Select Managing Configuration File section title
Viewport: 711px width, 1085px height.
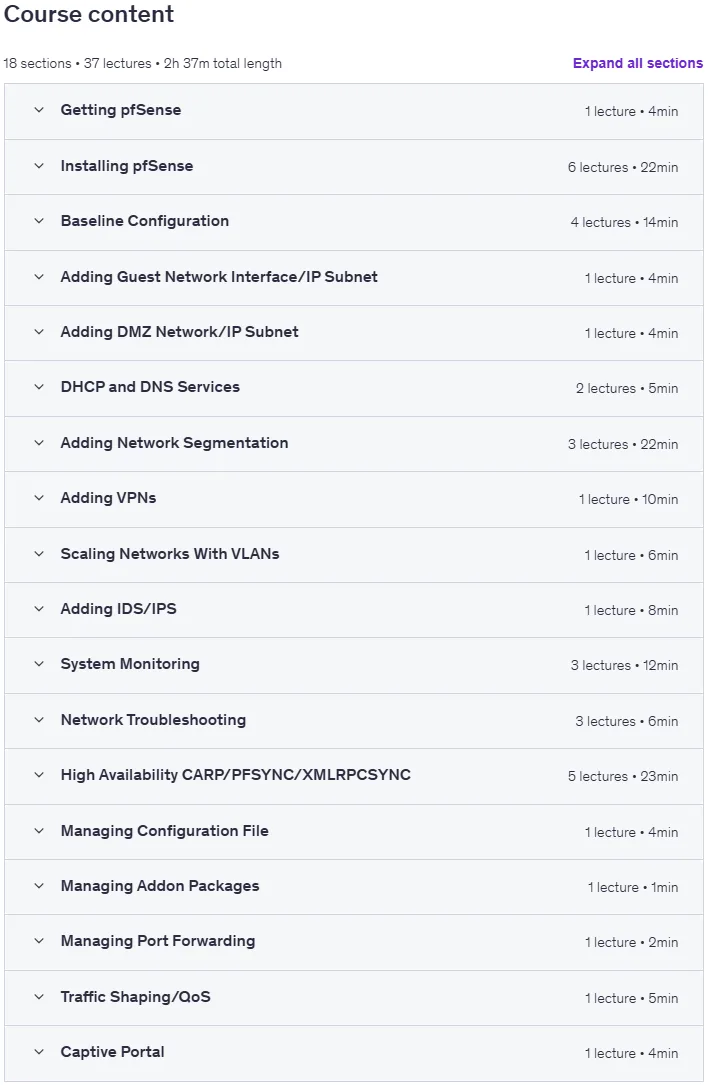(165, 830)
